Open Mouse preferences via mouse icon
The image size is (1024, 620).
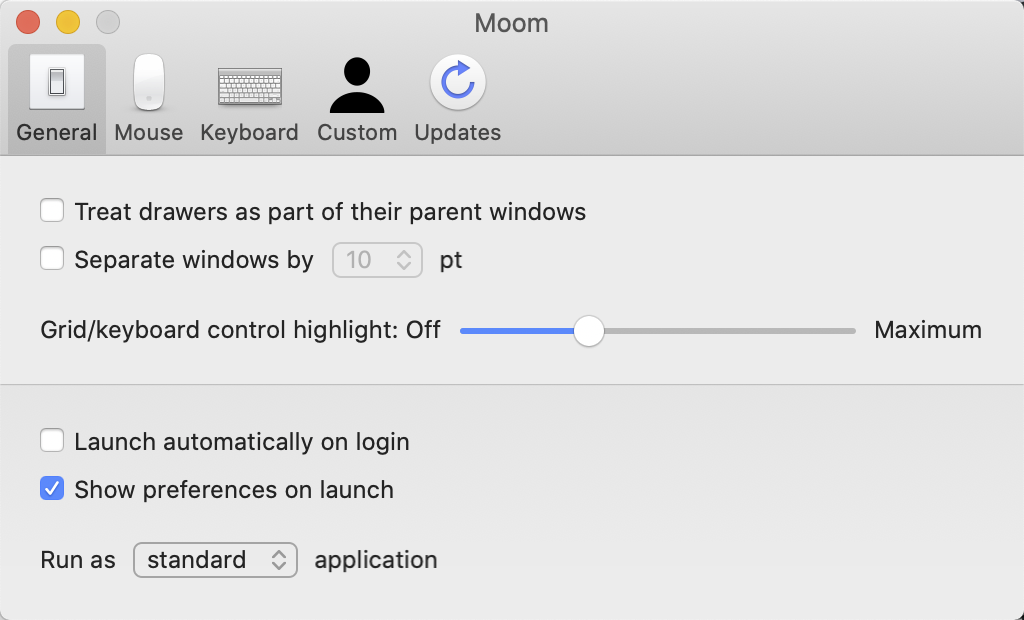[149, 82]
